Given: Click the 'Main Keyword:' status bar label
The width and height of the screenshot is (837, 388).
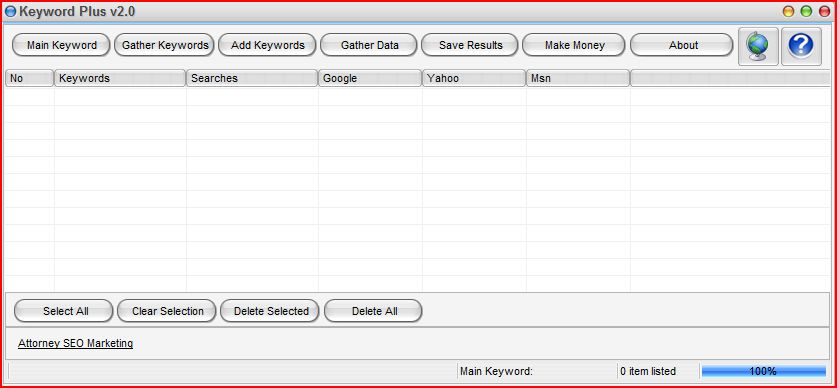Looking at the screenshot, I should click(x=496, y=371).
